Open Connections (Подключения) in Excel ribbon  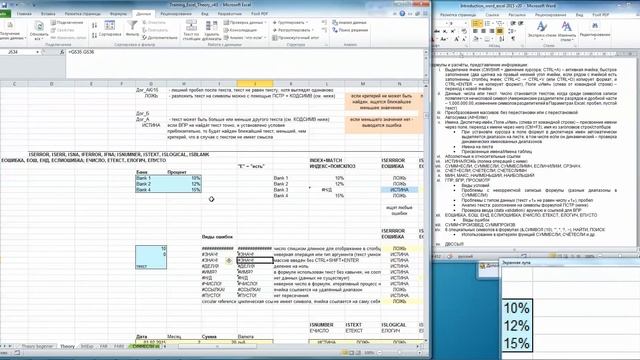(x=67, y=23)
